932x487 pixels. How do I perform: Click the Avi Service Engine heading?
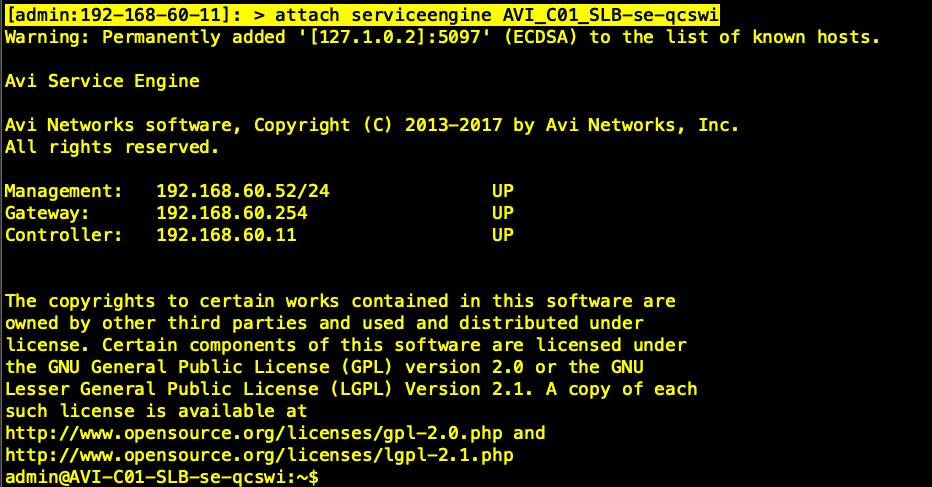click(102, 81)
